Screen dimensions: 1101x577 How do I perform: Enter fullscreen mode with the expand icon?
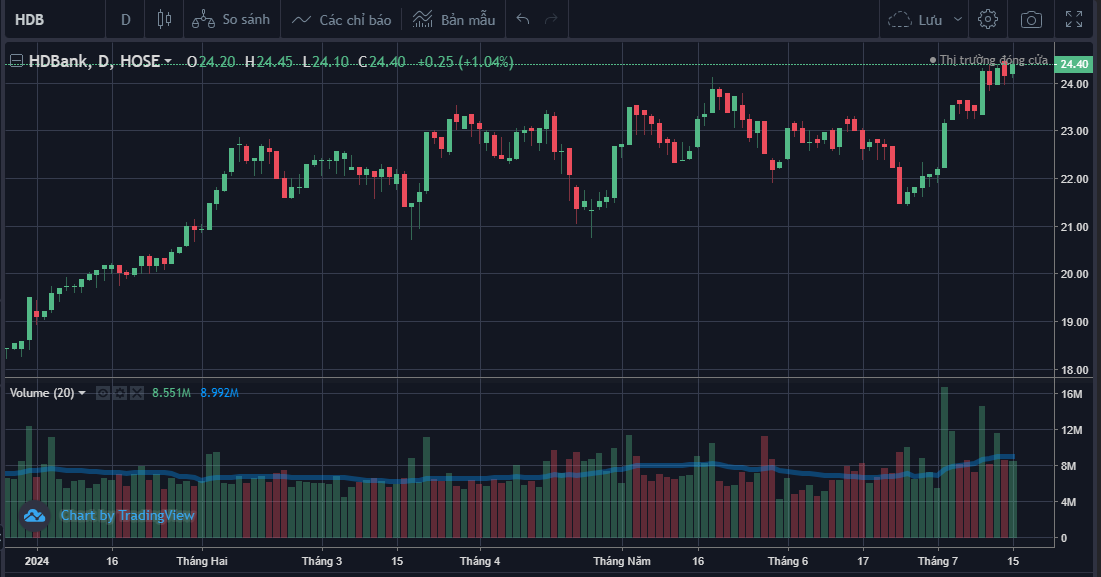tap(1075, 19)
